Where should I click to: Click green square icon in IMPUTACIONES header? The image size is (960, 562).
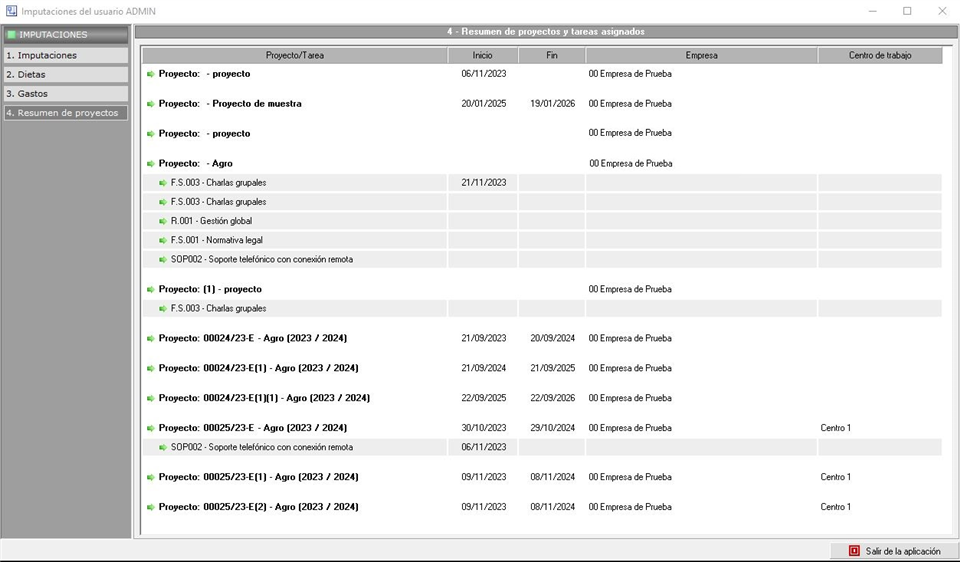(x=11, y=35)
